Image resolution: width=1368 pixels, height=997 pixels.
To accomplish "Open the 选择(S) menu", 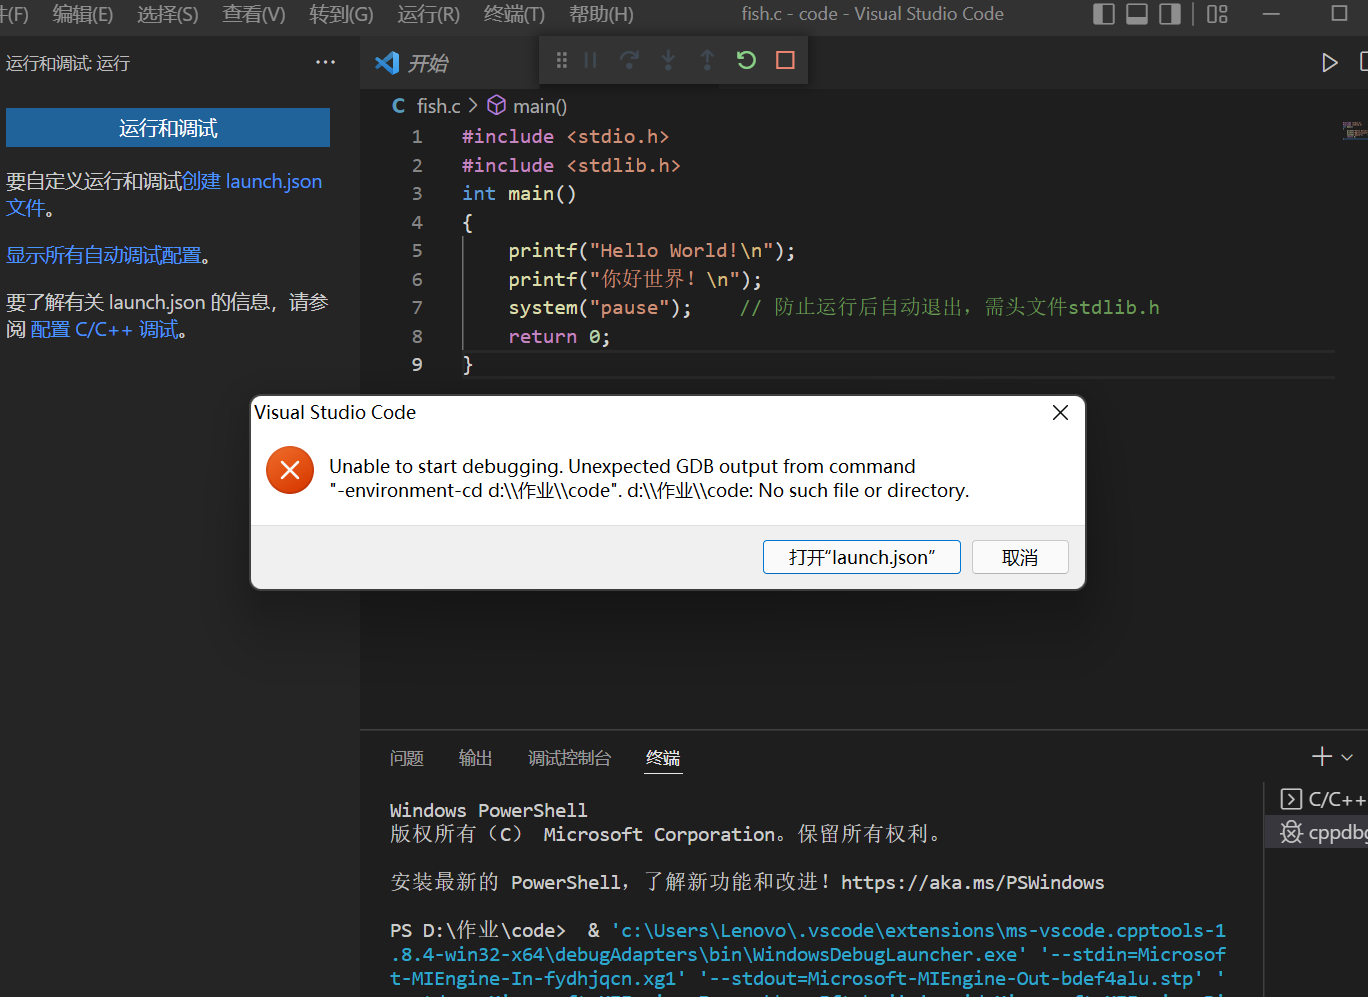I will pos(168,14).
